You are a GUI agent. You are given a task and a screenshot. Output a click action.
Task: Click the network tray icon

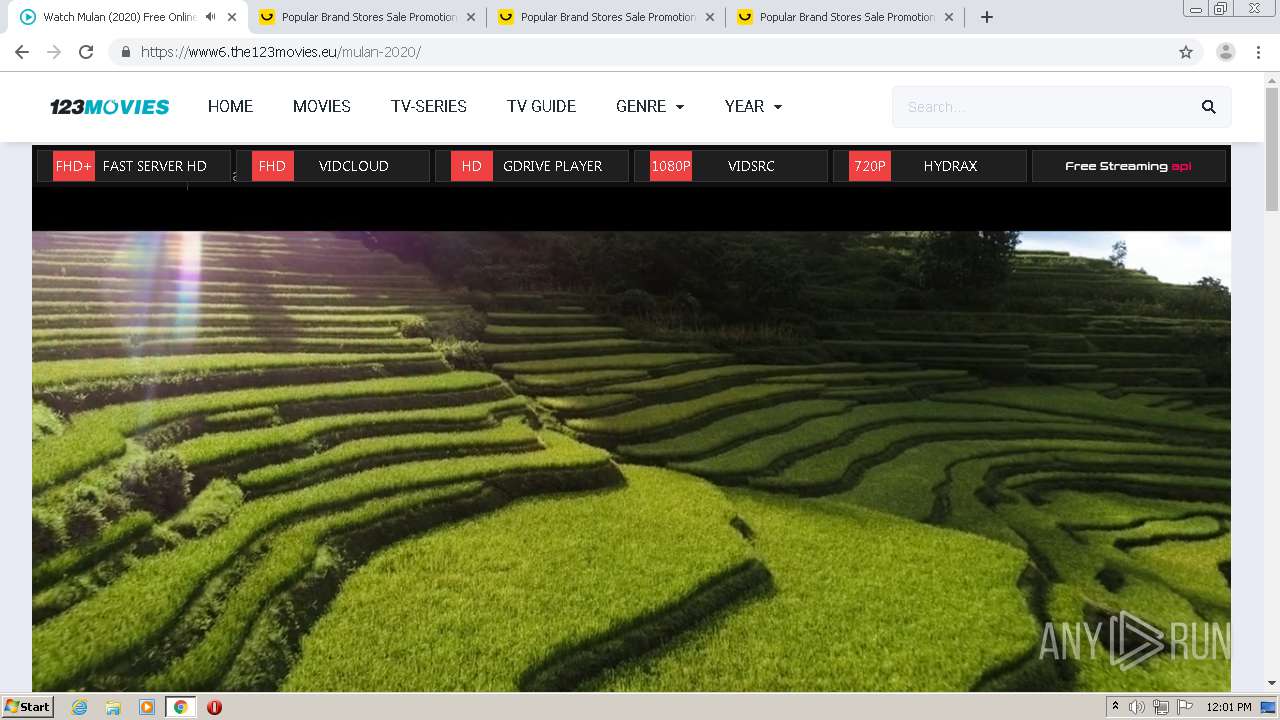tap(1160, 707)
